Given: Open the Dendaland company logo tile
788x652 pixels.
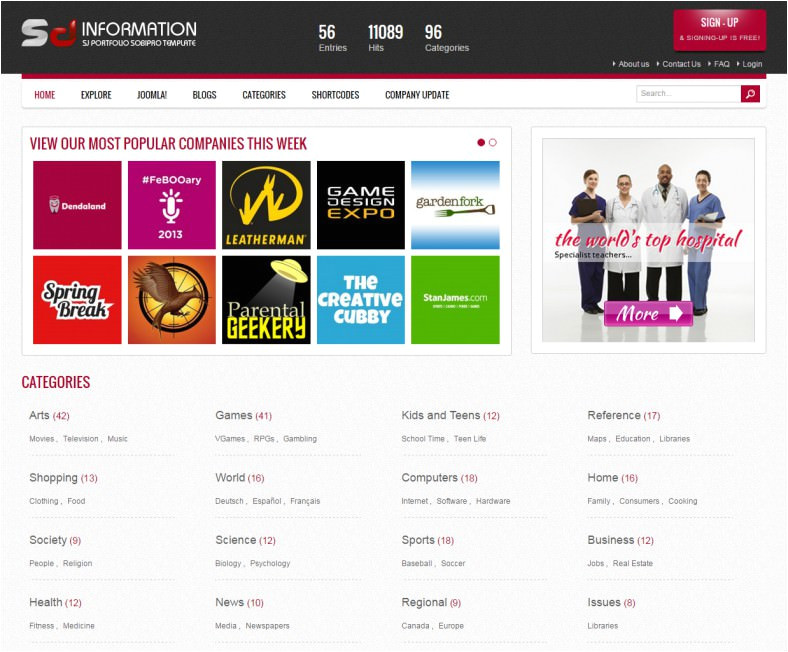Looking at the screenshot, I should click(77, 205).
